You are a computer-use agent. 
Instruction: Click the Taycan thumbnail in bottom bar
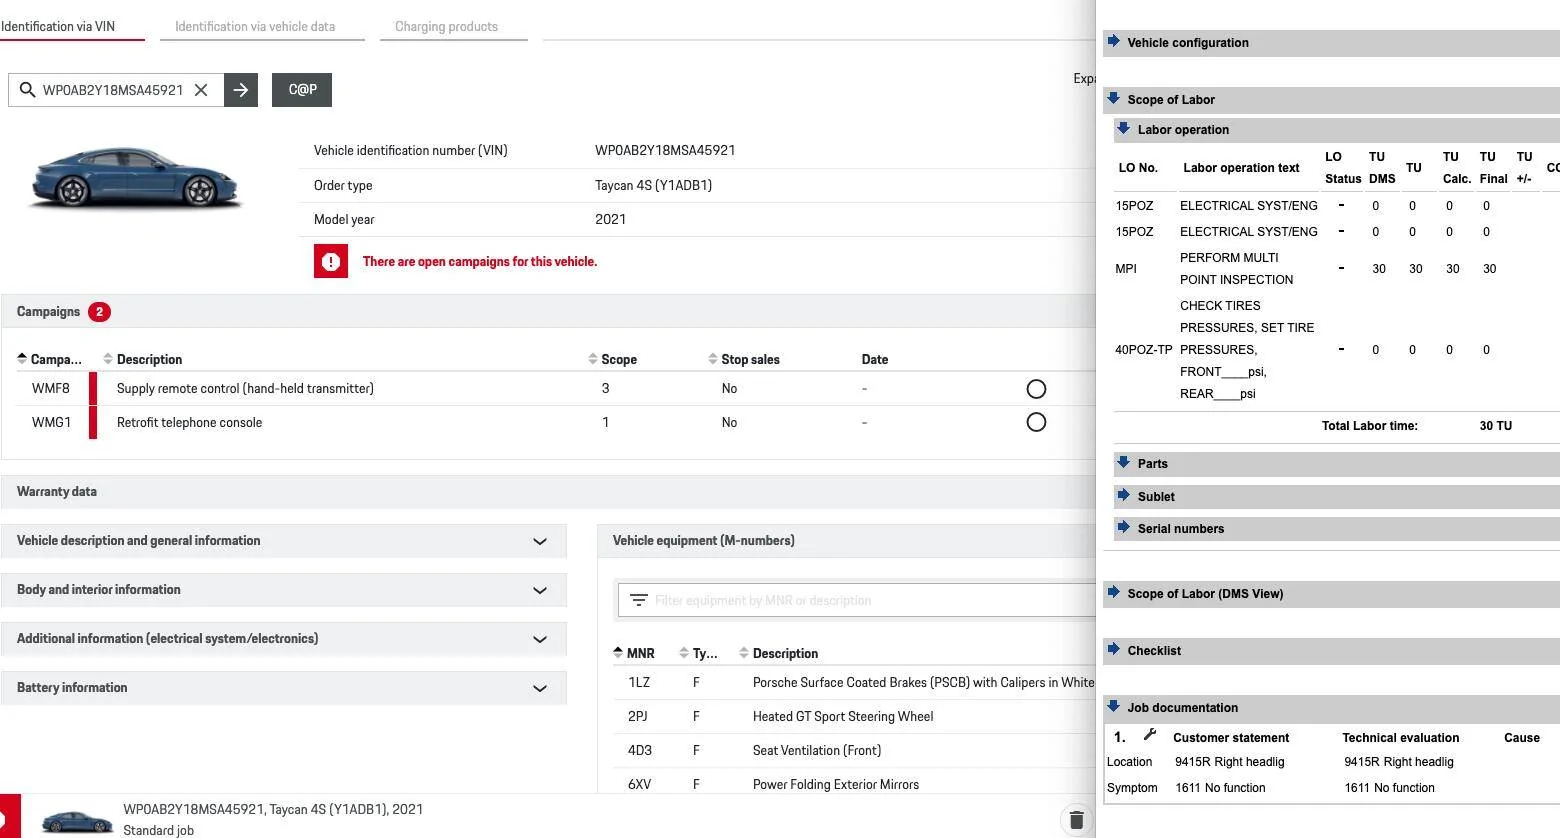pos(76,820)
